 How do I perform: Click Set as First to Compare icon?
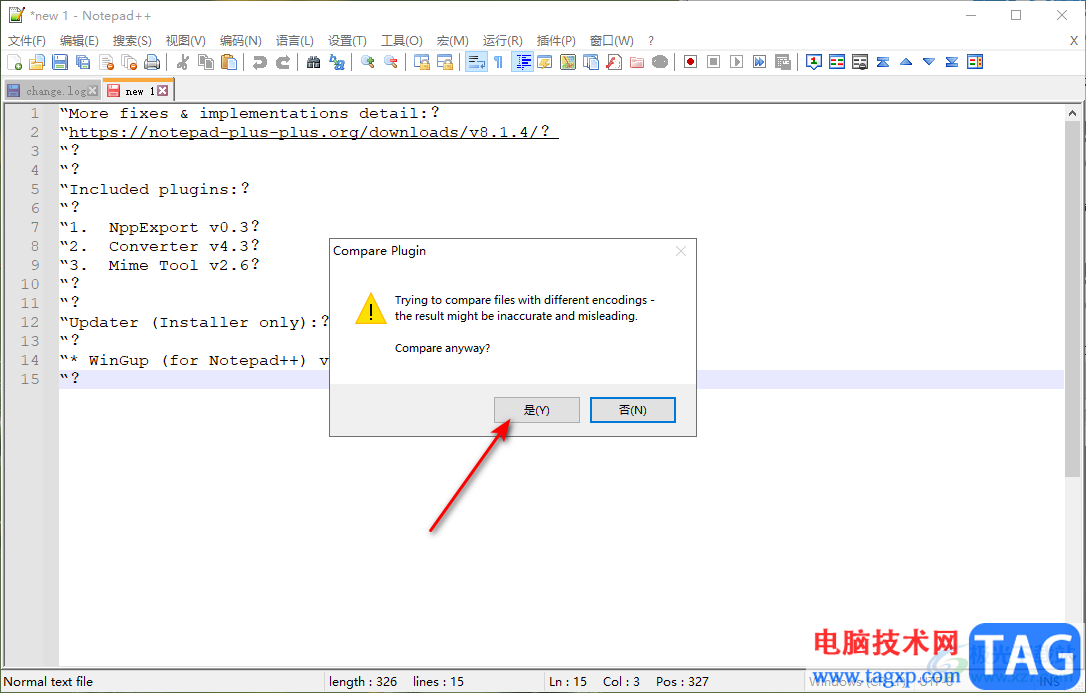click(x=814, y=62)
